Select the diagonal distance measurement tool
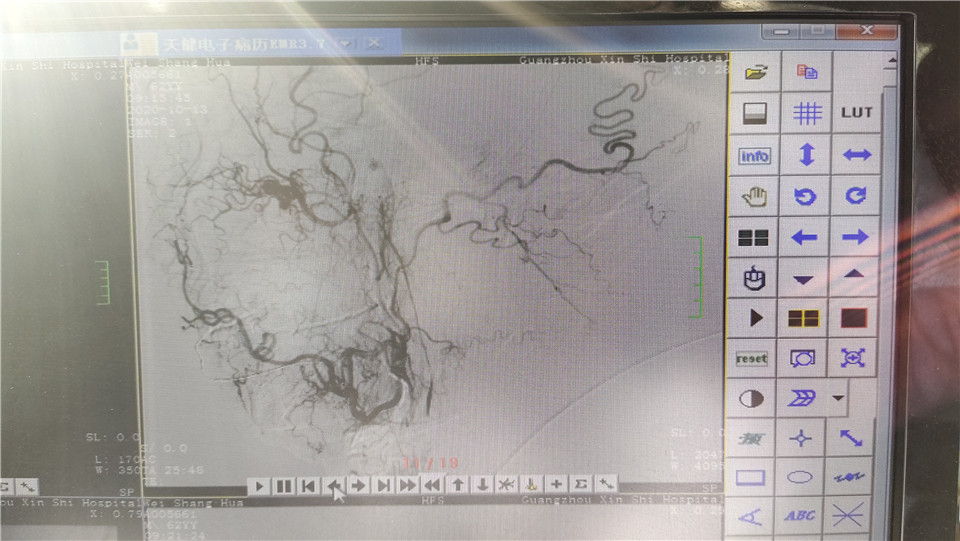Image resolution: width=960 pixels, height=541 pixels. (851, 438)
